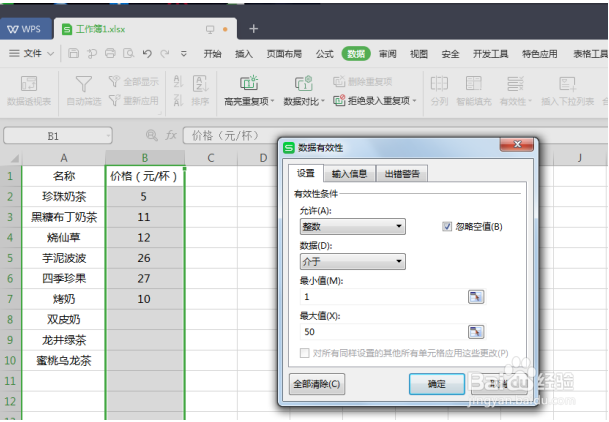Image resolution: width=609 pixels, height=422 pixels.
Task: Switch to the 页面布局 ribbon tab
Action: pos(284,54)
